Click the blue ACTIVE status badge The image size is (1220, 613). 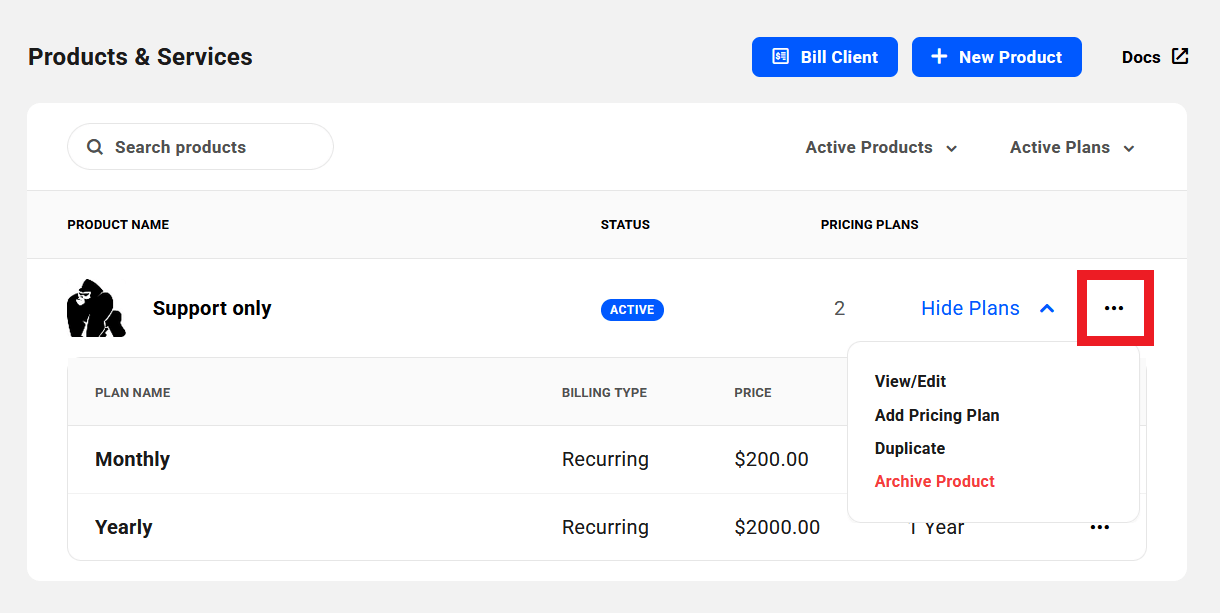tap(632, 310)
